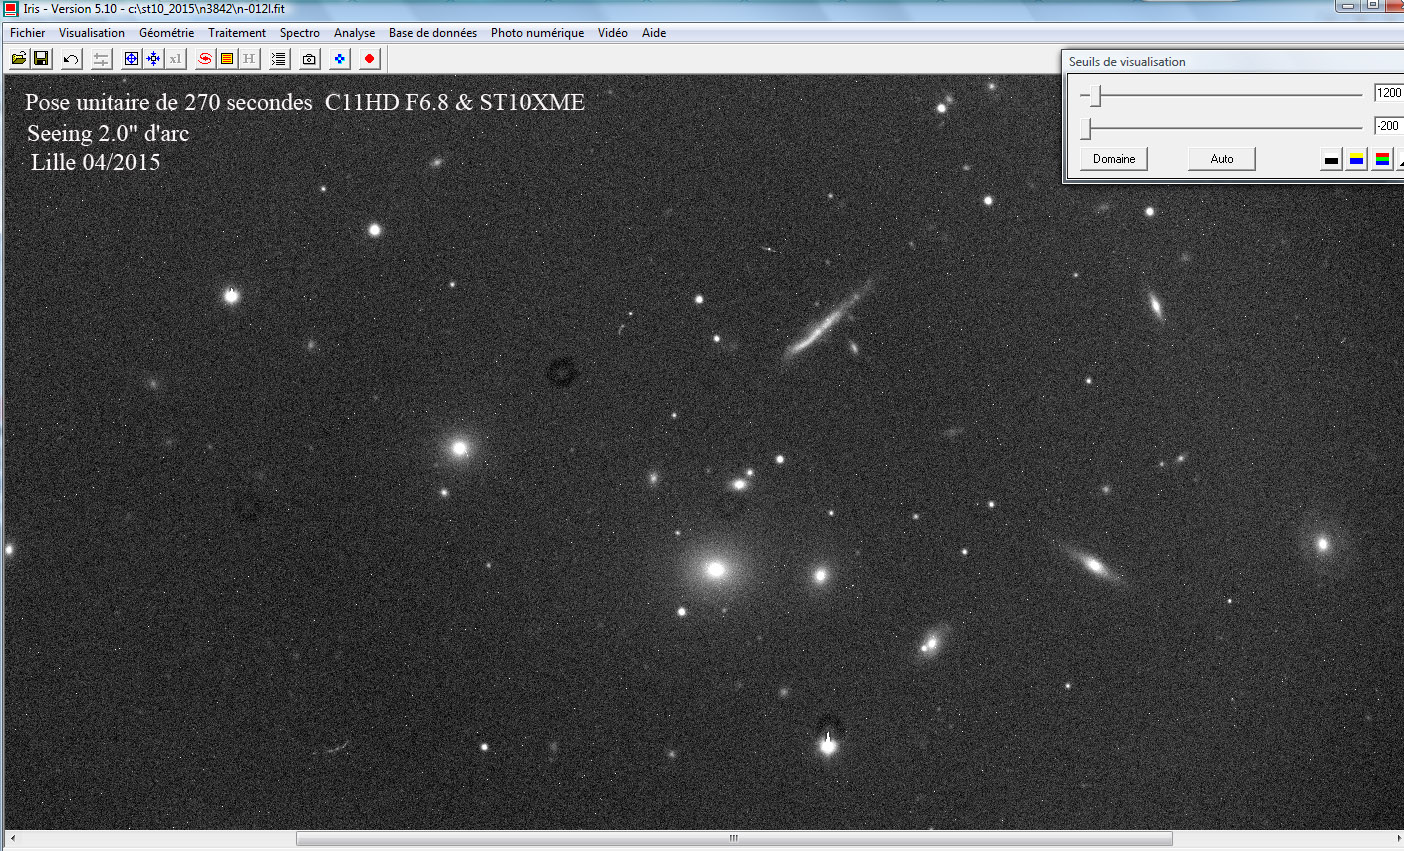Click the Domaine button in Seuils de visualisation
The width and height of the screenshot is (1404, 851).
click(x=1114, y=159)
